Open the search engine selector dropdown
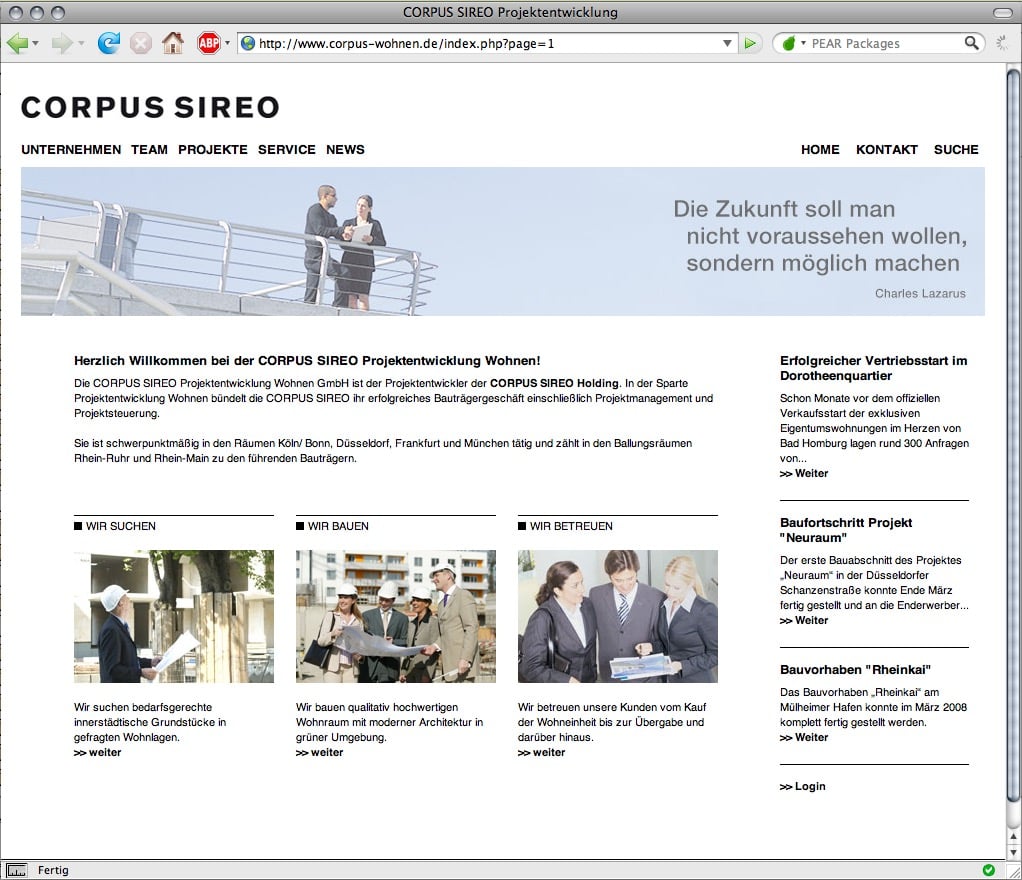The height and width of the screenshot is (880, 1022). pos(792,44)
